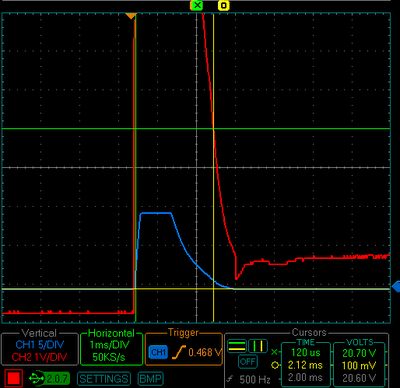Click the X cursor voltage 20.70 V
Image resolution: width=400 pixels, height=388 pixels.
tap(359, 353)
